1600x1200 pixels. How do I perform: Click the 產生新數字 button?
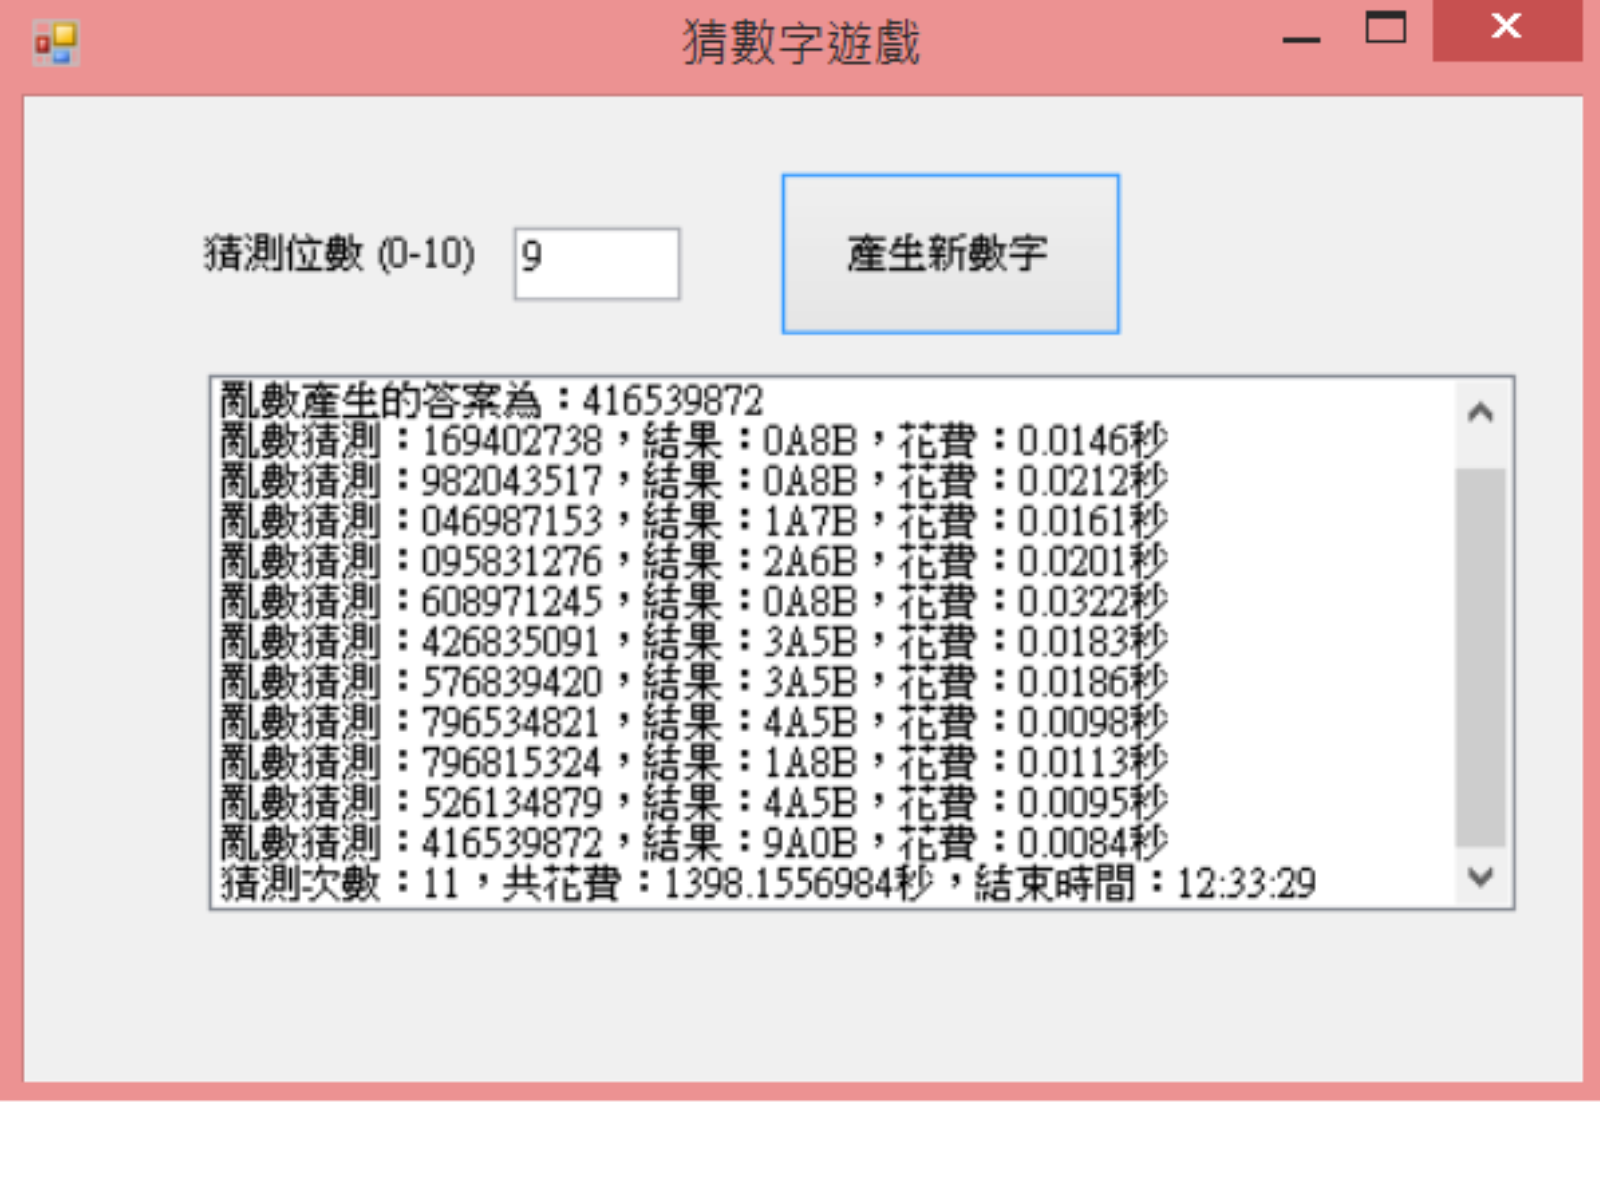point(950,254)
